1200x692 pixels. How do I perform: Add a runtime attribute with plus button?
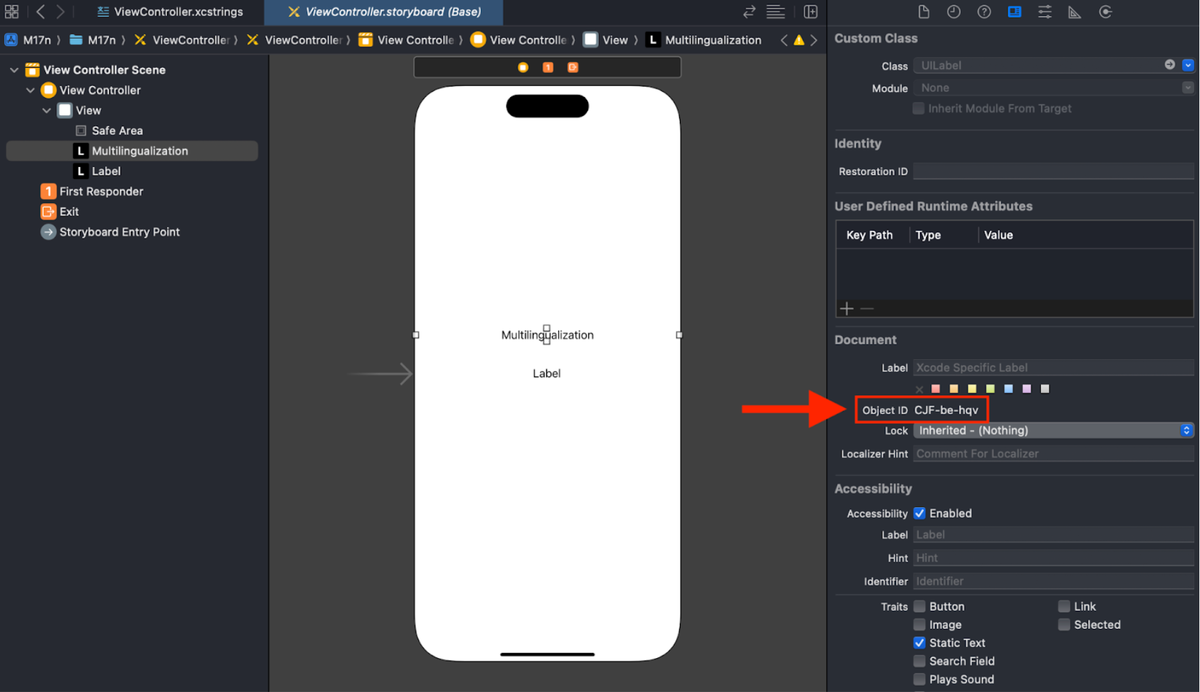[x=847, y=309]
